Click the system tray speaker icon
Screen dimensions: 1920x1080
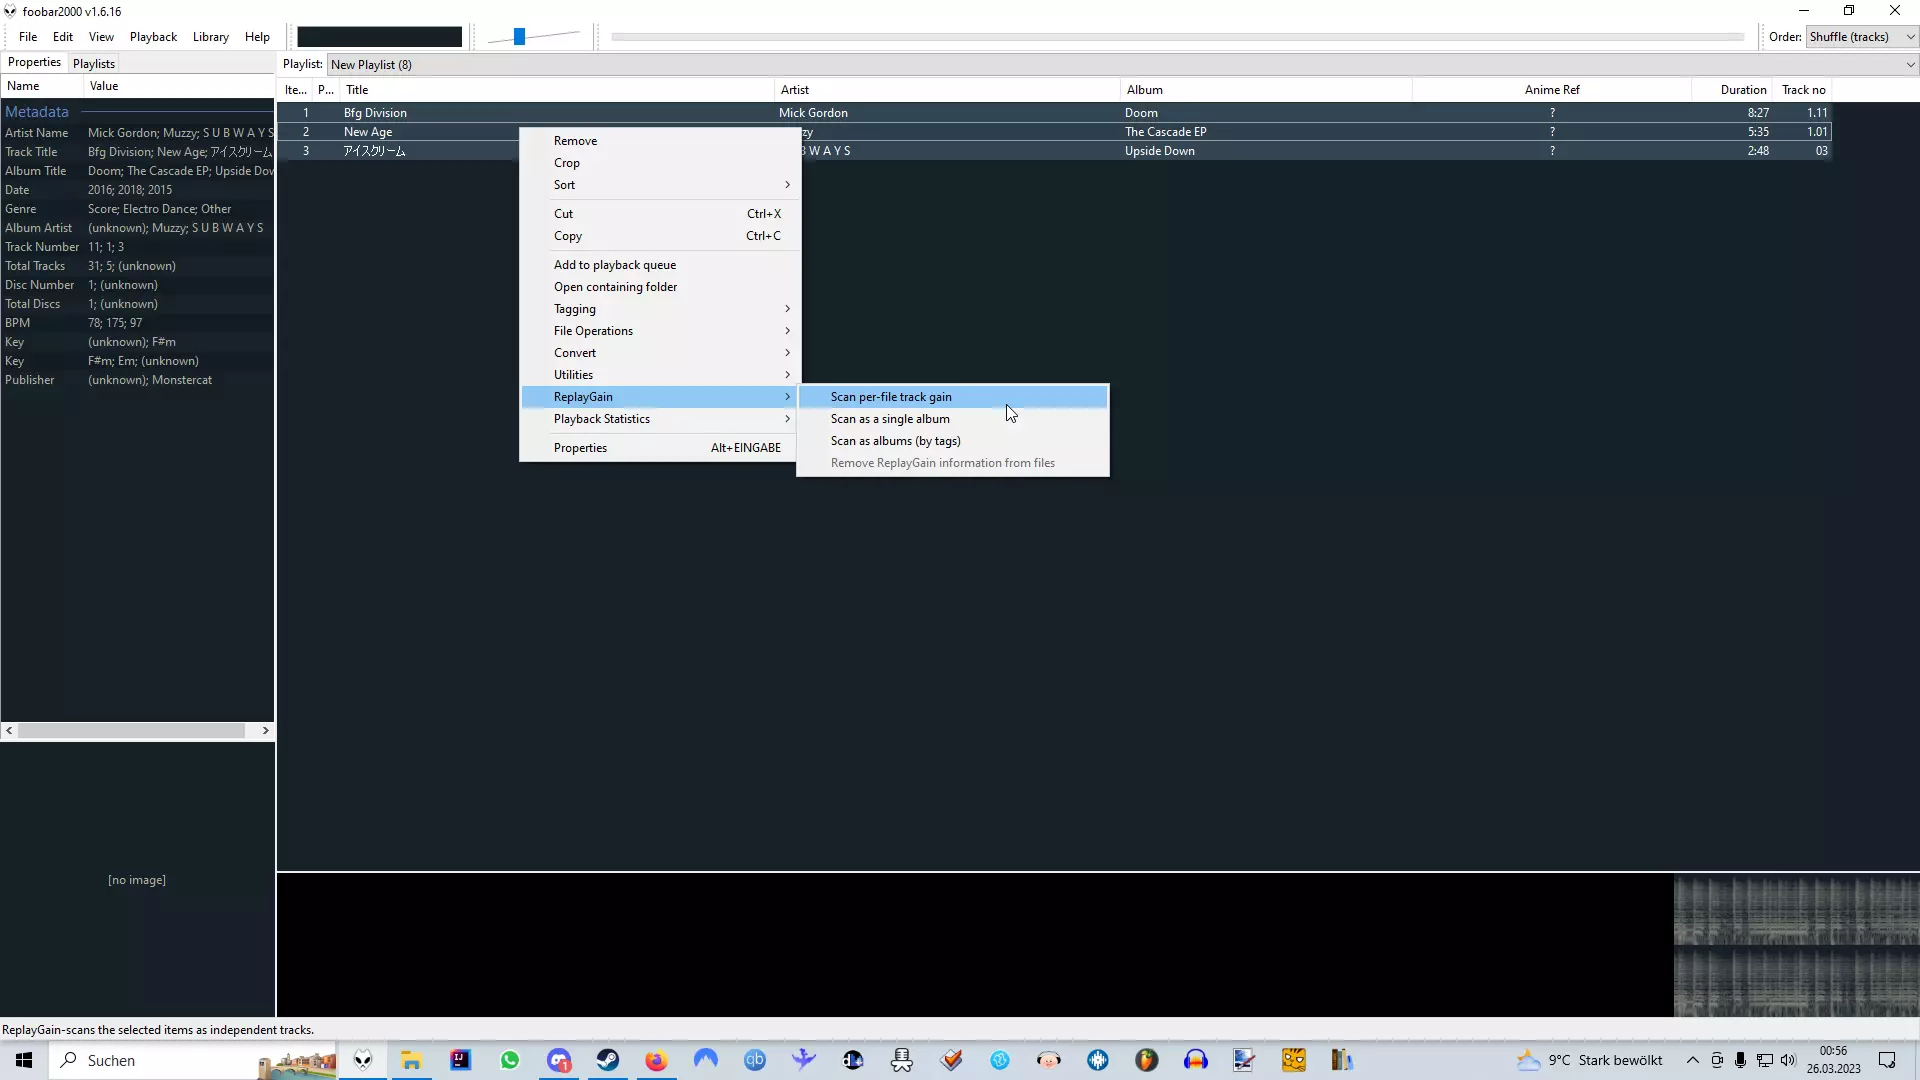coord(1788,1060)
